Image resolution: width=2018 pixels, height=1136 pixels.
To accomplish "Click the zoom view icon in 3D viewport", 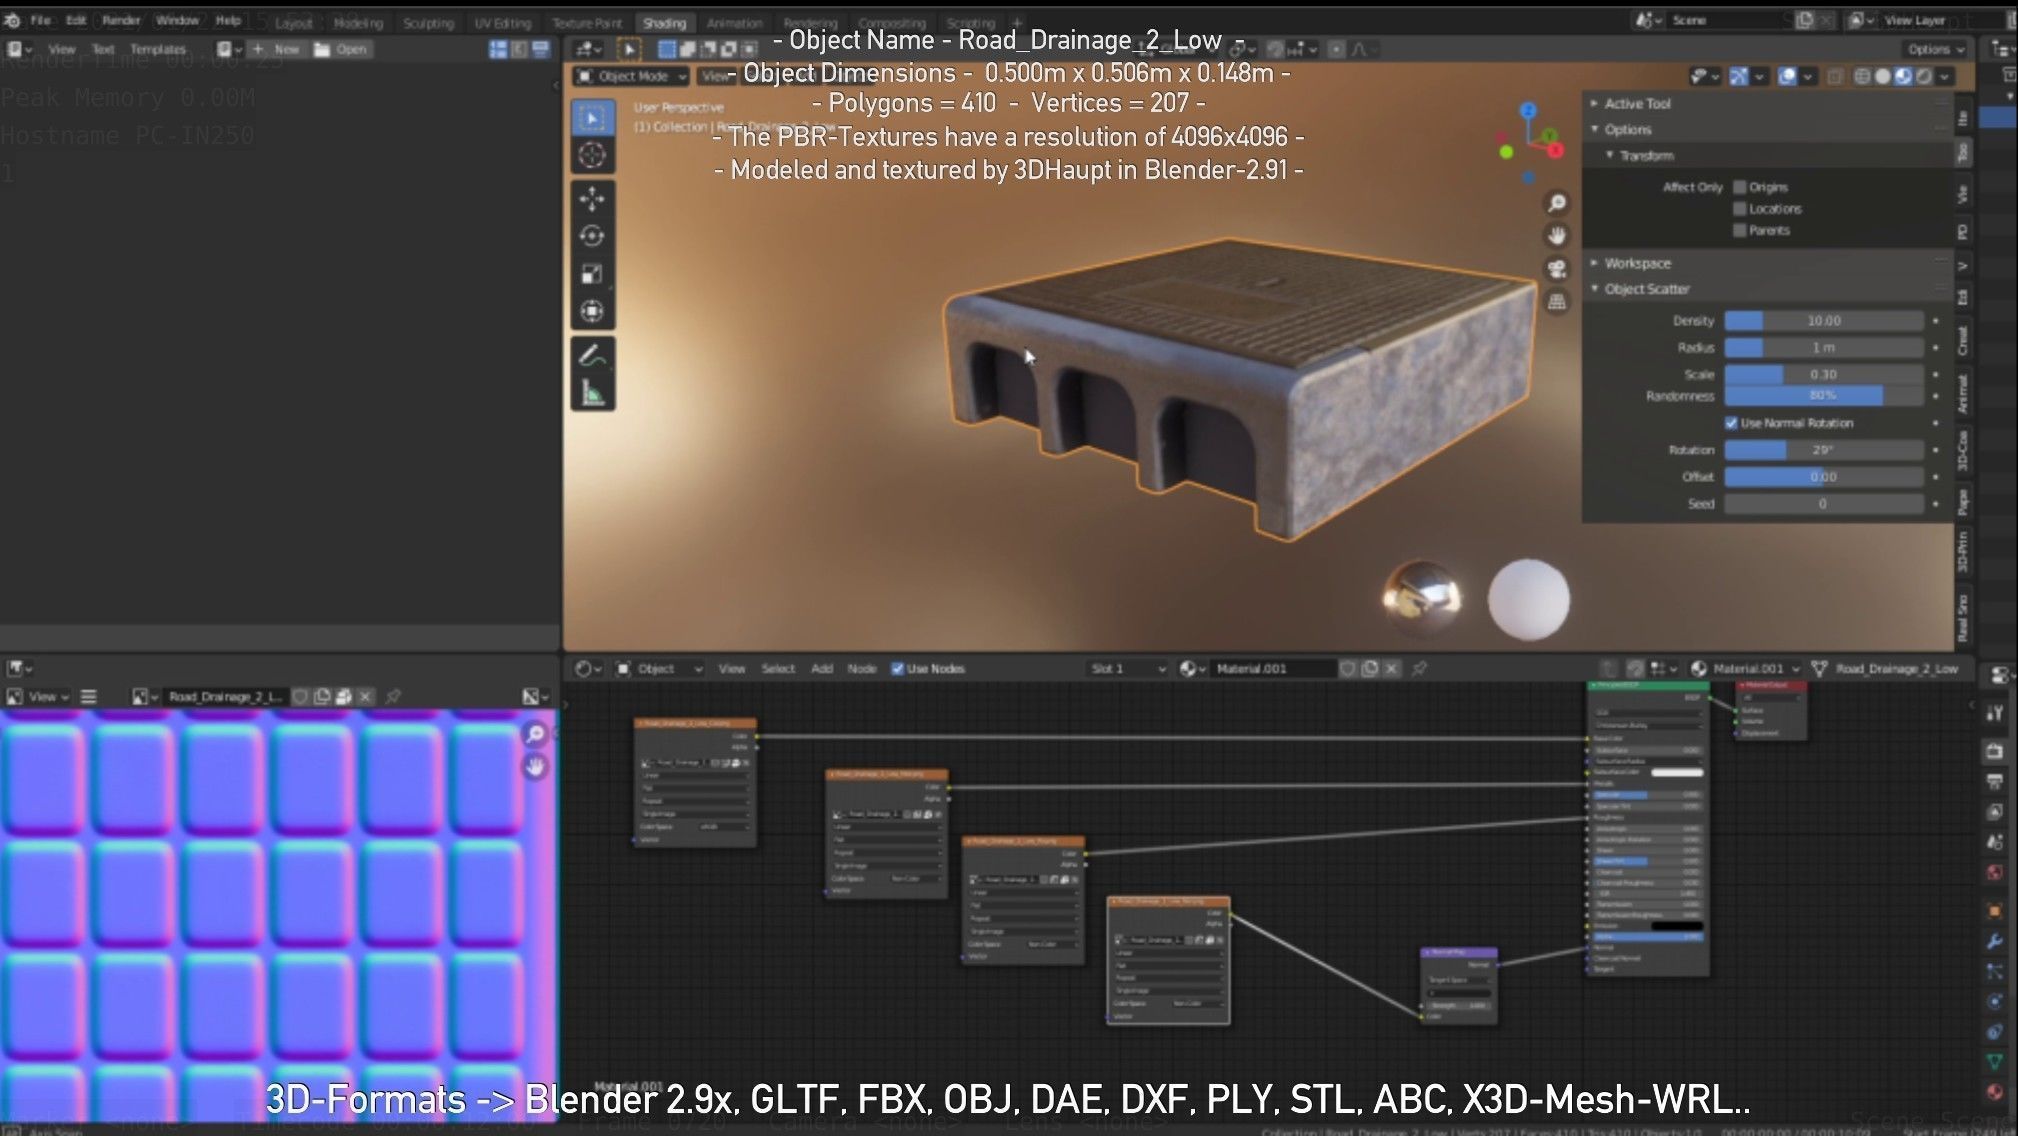I will [x=1557, y=204].
